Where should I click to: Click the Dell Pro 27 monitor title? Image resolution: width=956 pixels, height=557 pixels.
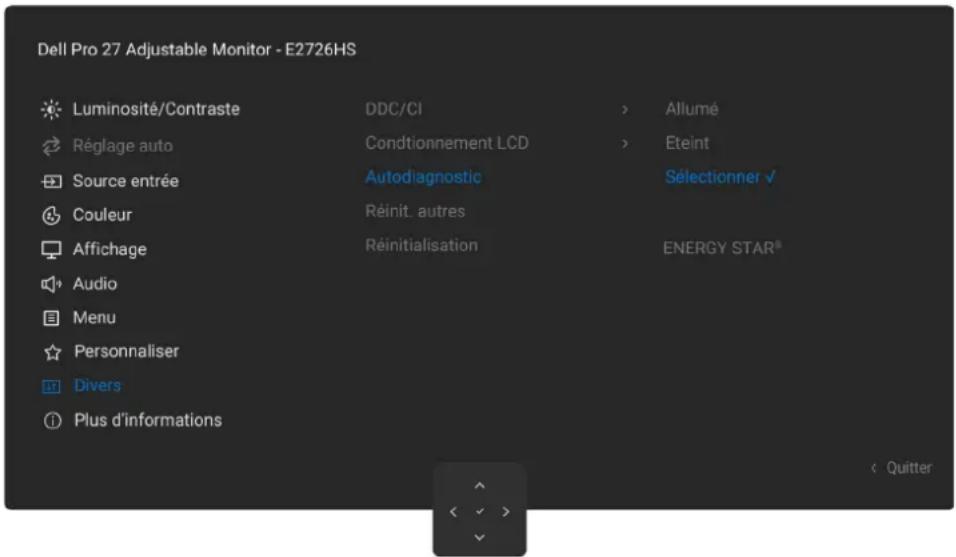coord(197,49)
